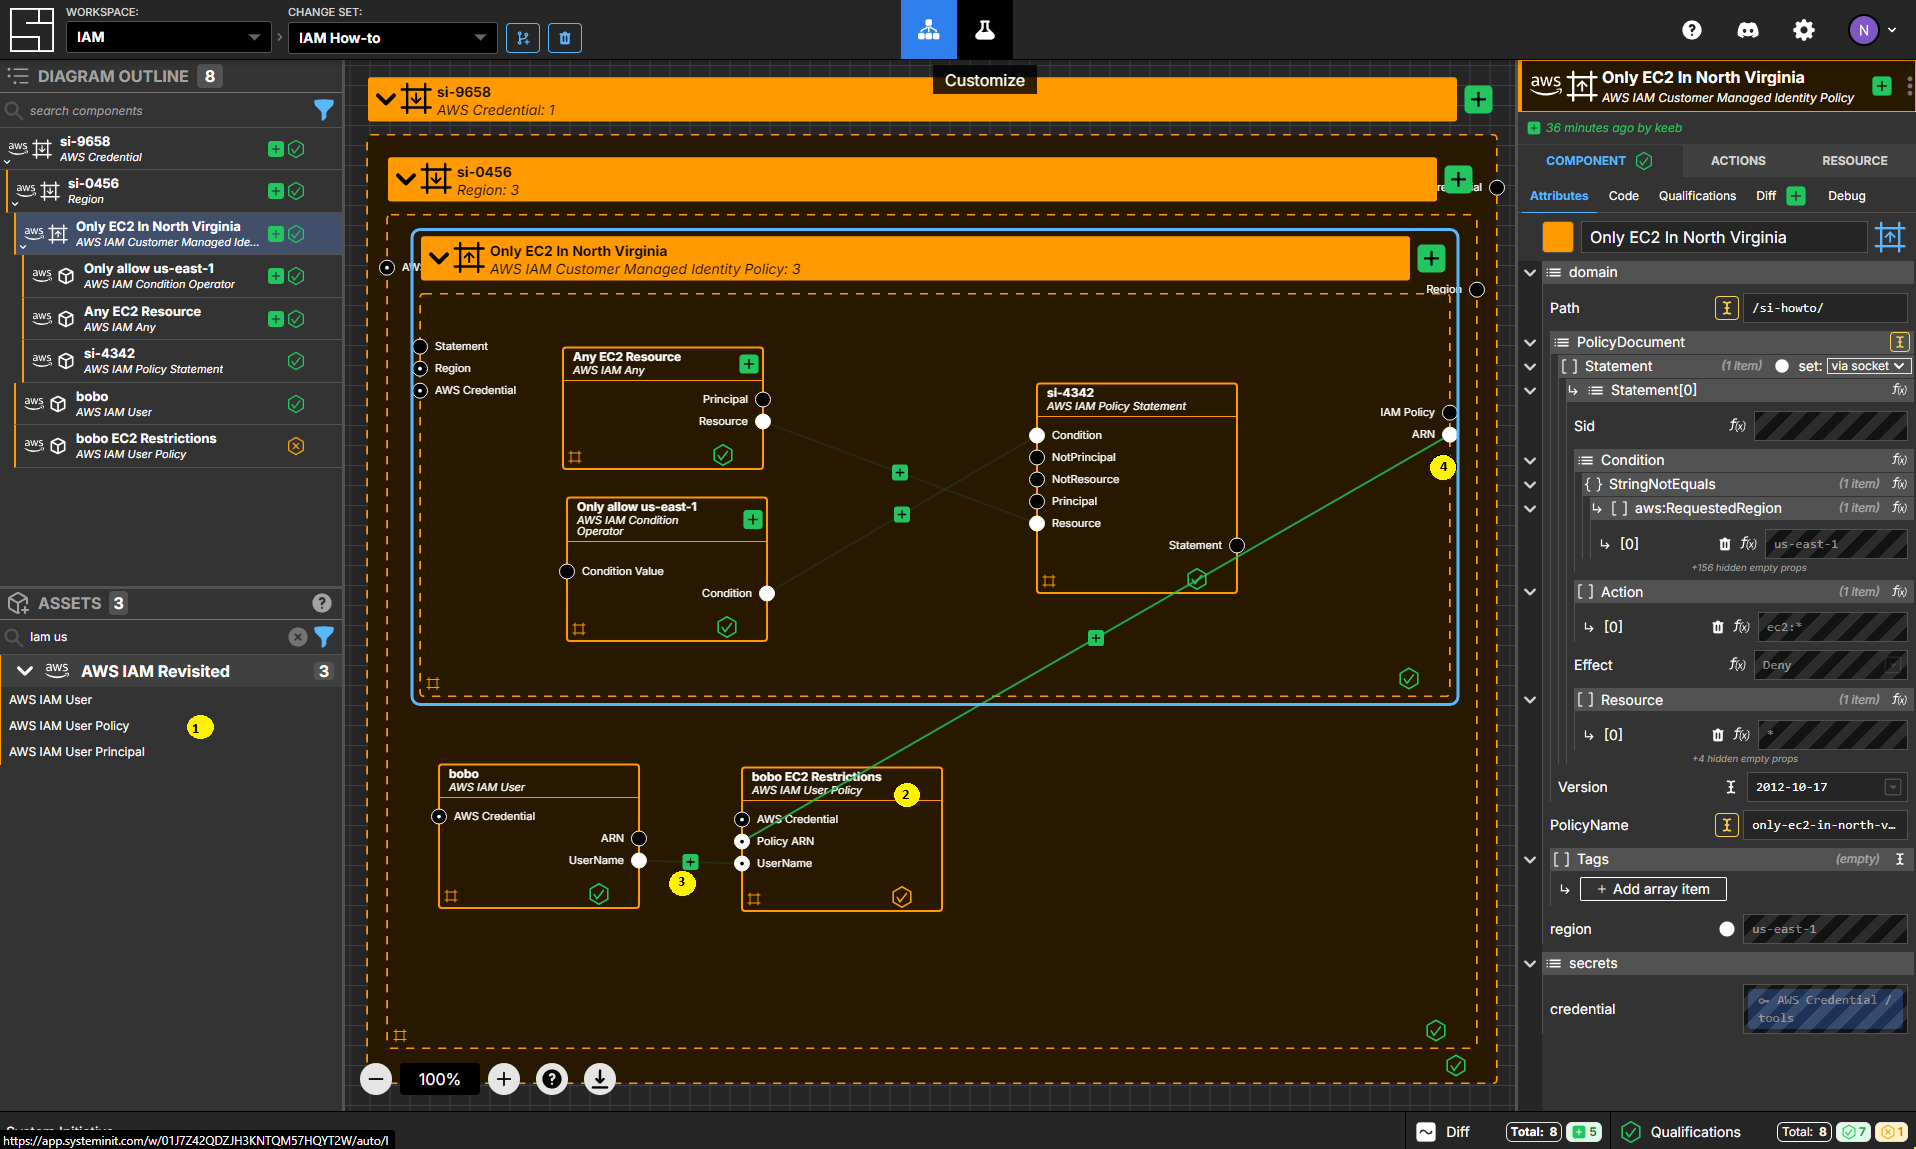Image resolution: width=1916 pixels, height=1149 pixels.
Task: Click the download diagram button
Action: (x=600, y=1079)
